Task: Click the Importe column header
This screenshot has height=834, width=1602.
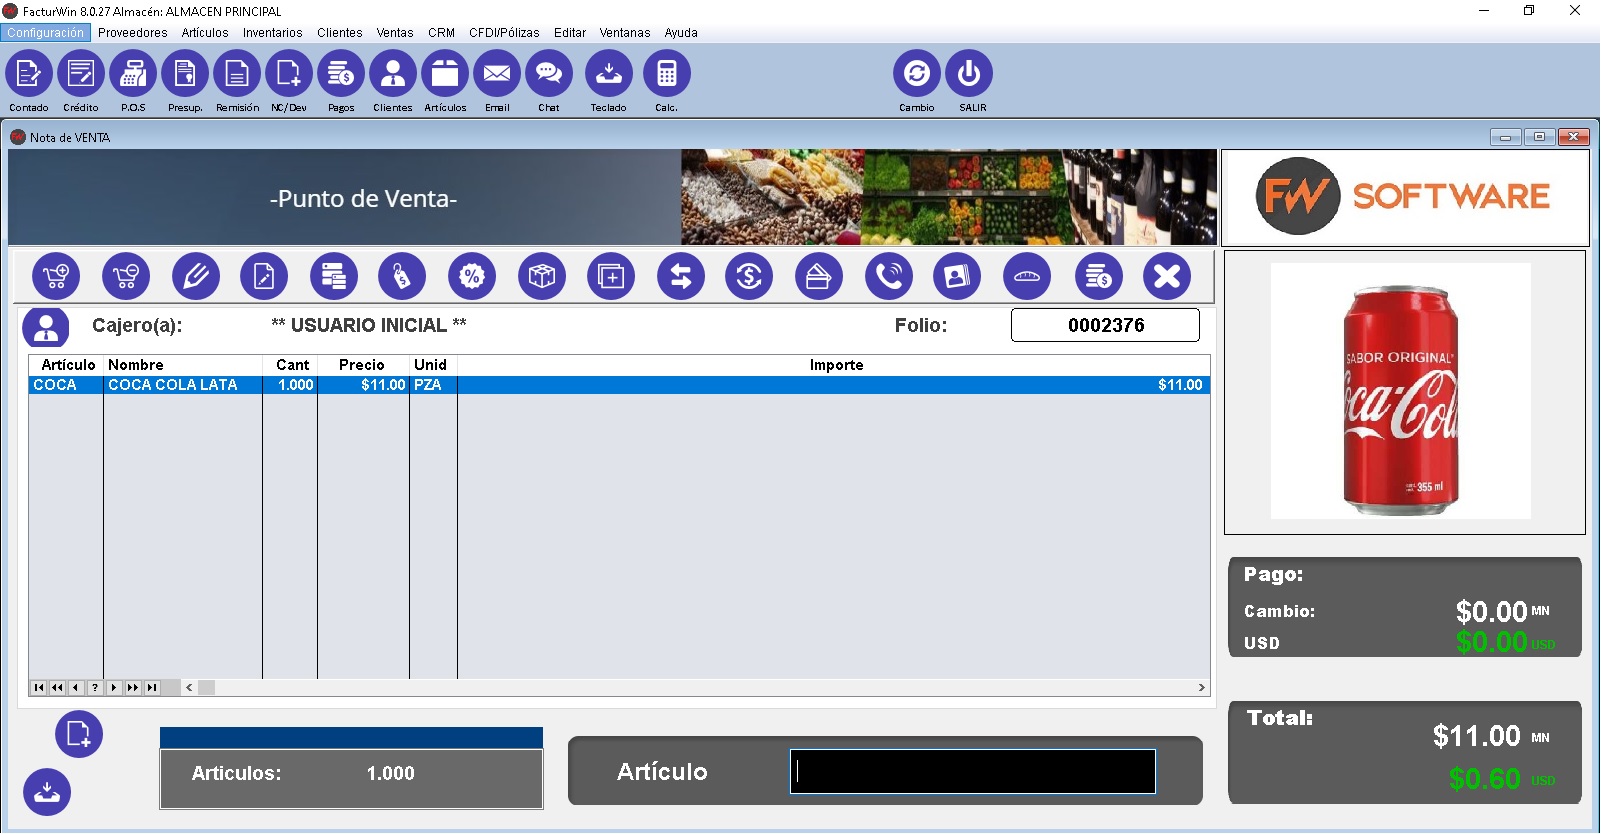Action: tap(836, 365)
